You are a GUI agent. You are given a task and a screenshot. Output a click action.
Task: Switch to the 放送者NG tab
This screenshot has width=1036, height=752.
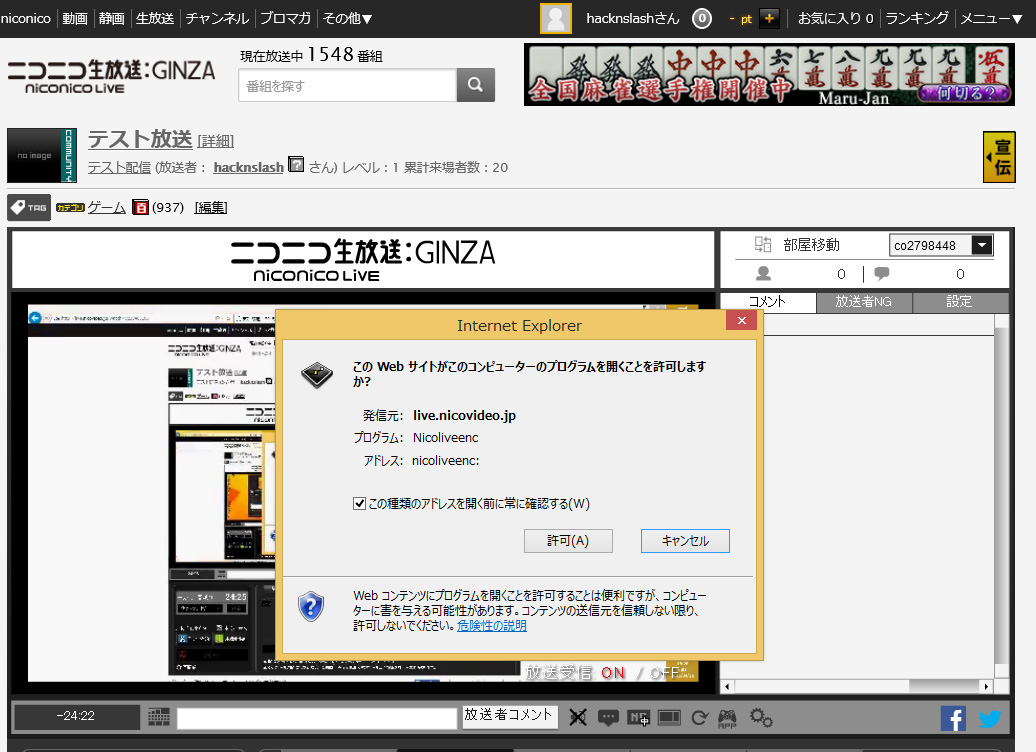click(x=864, y=302)
